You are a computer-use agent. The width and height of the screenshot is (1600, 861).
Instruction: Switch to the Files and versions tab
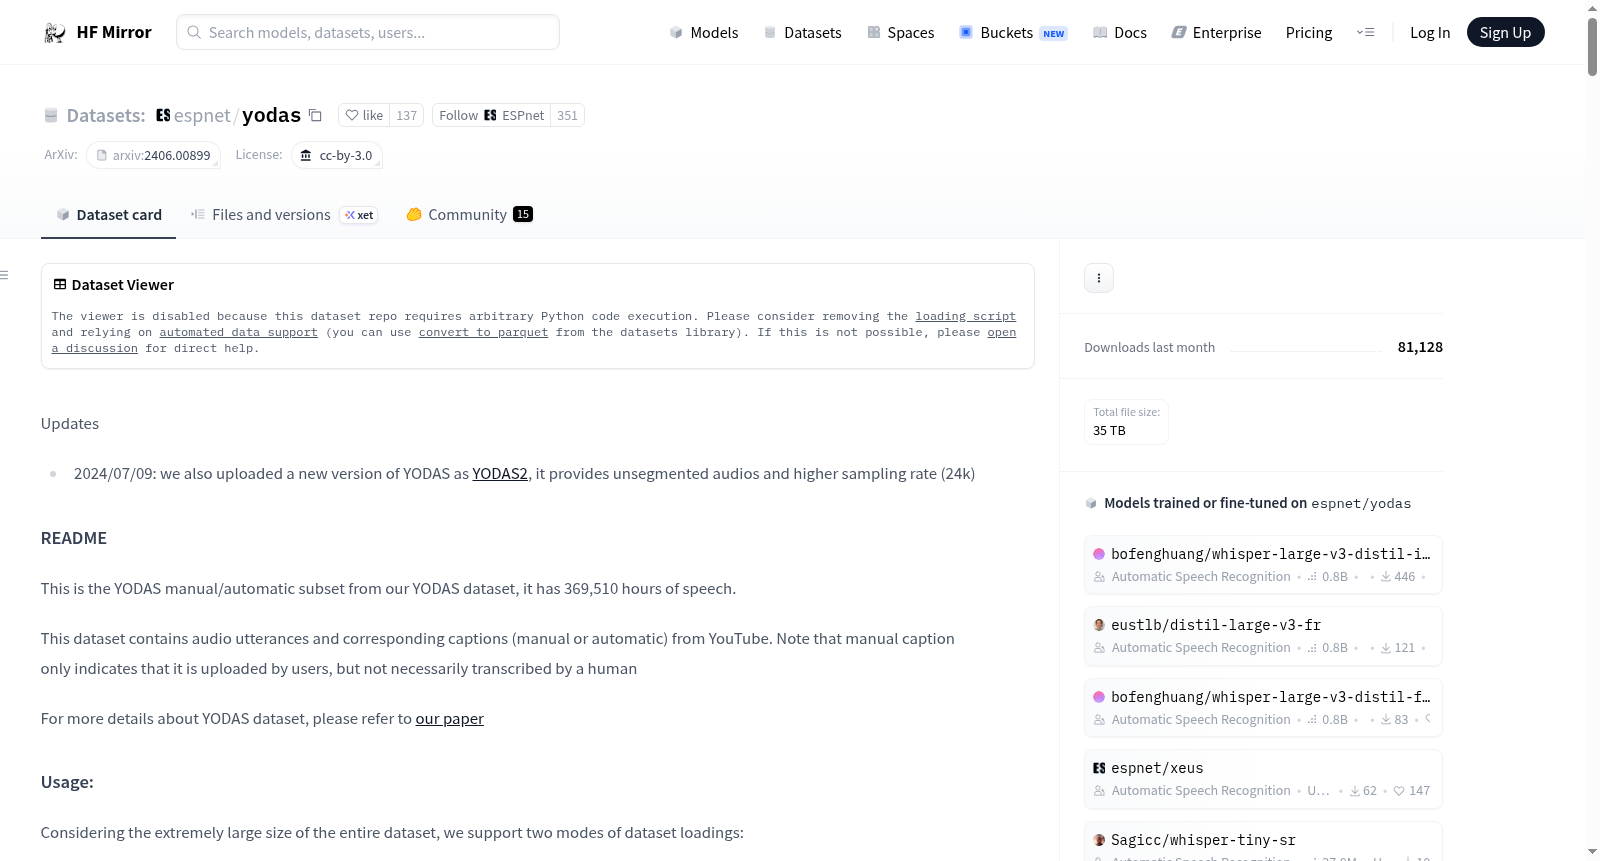pos(284,214)
